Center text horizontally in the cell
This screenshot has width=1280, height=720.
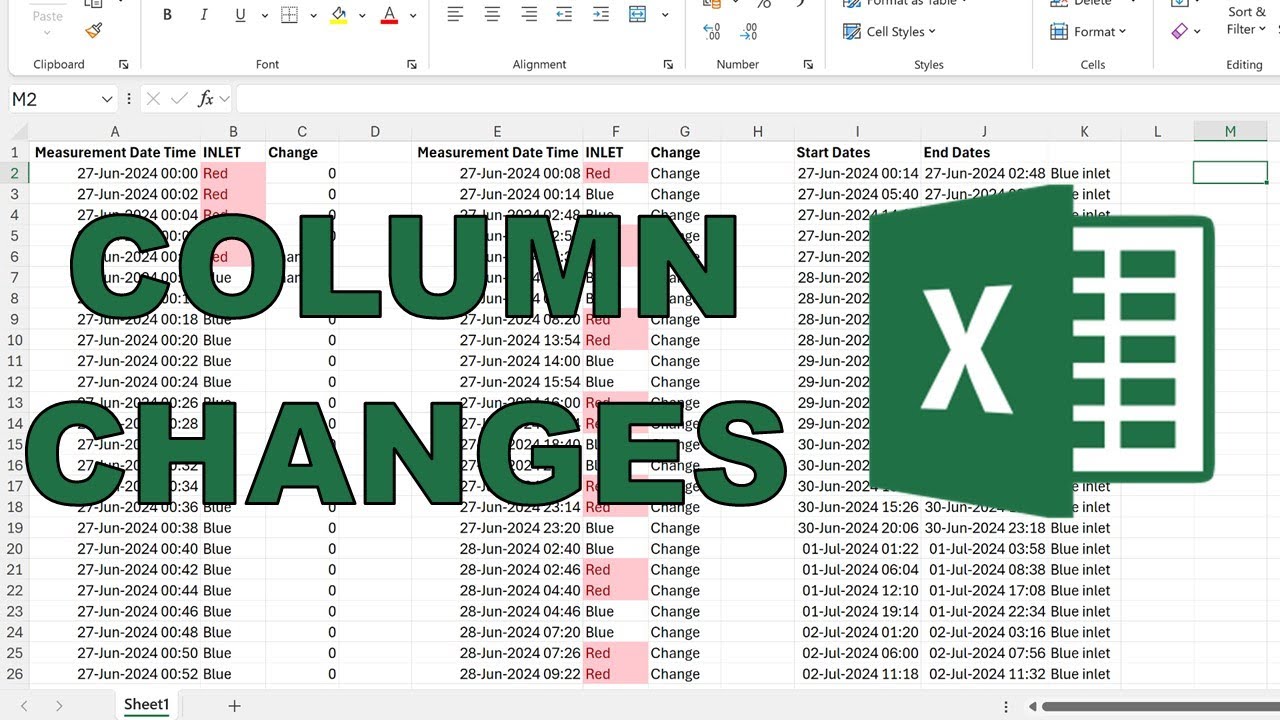click(492, 14)
